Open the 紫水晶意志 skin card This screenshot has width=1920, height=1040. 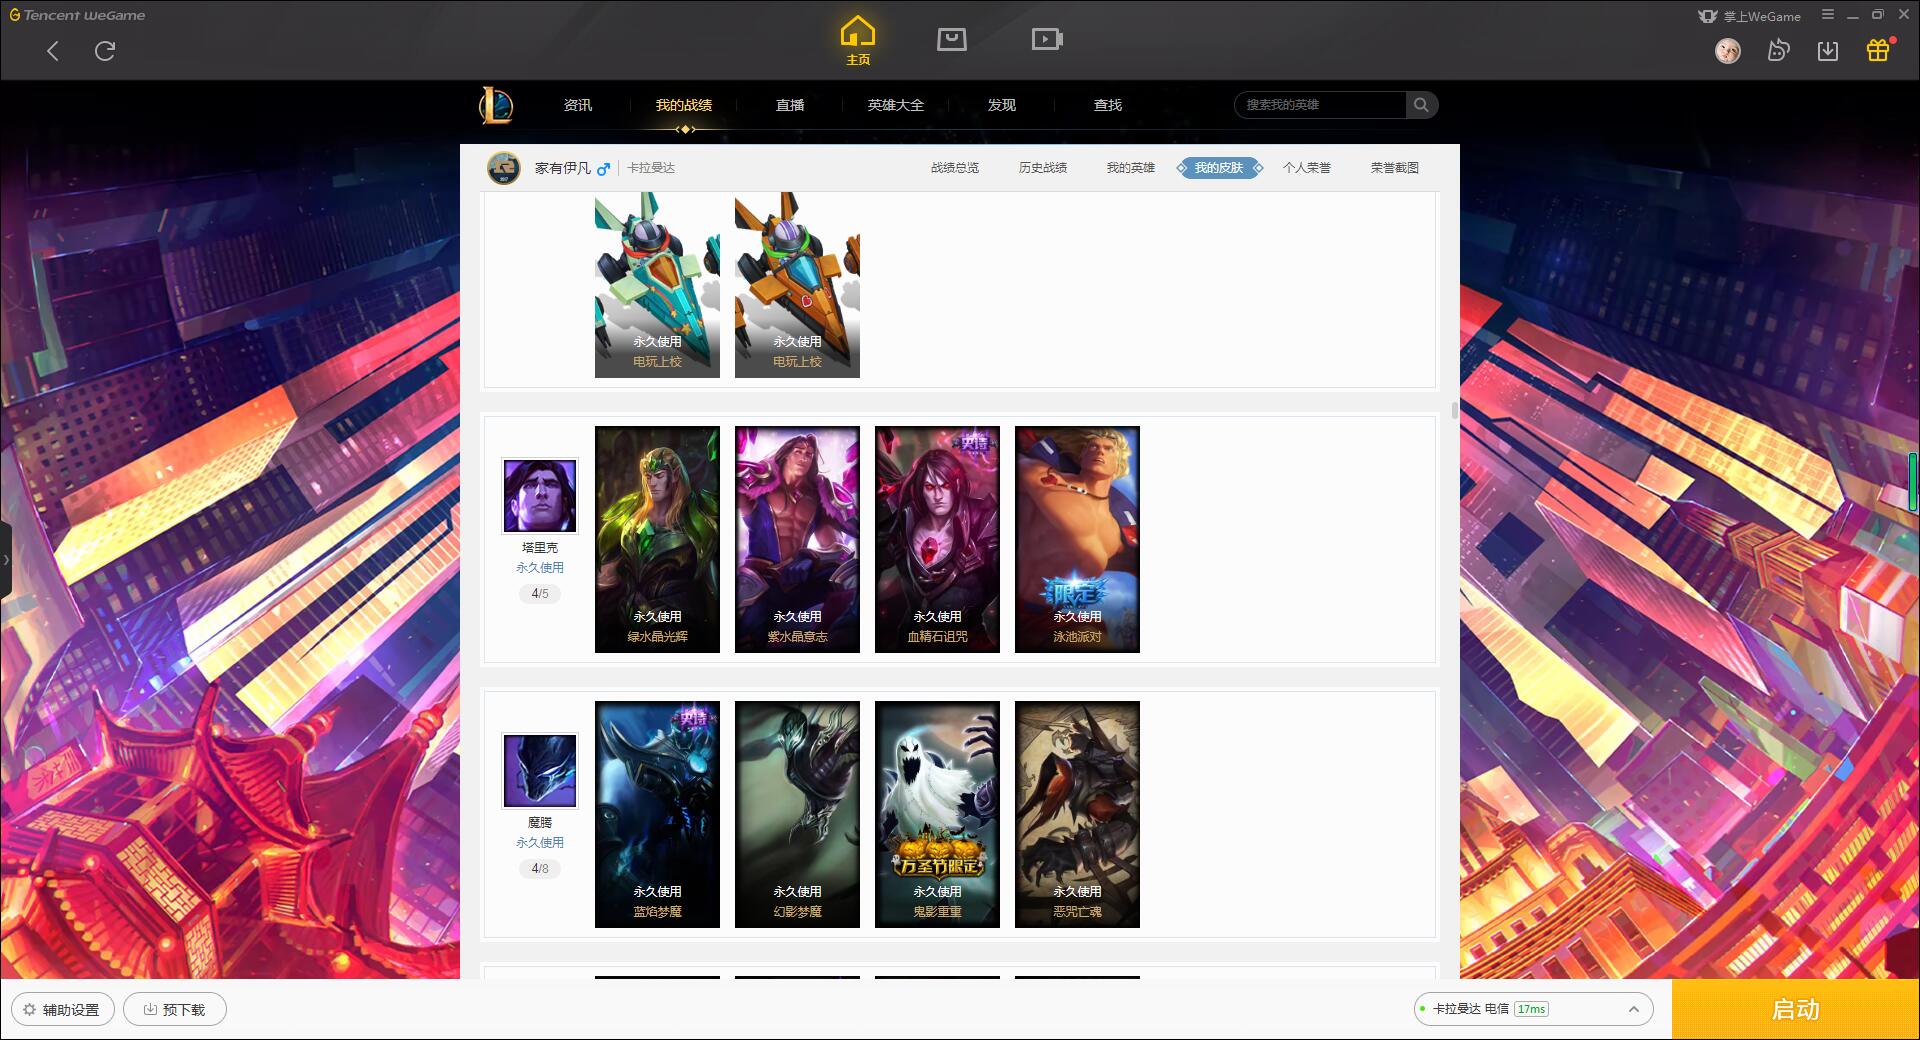(797, 540)
